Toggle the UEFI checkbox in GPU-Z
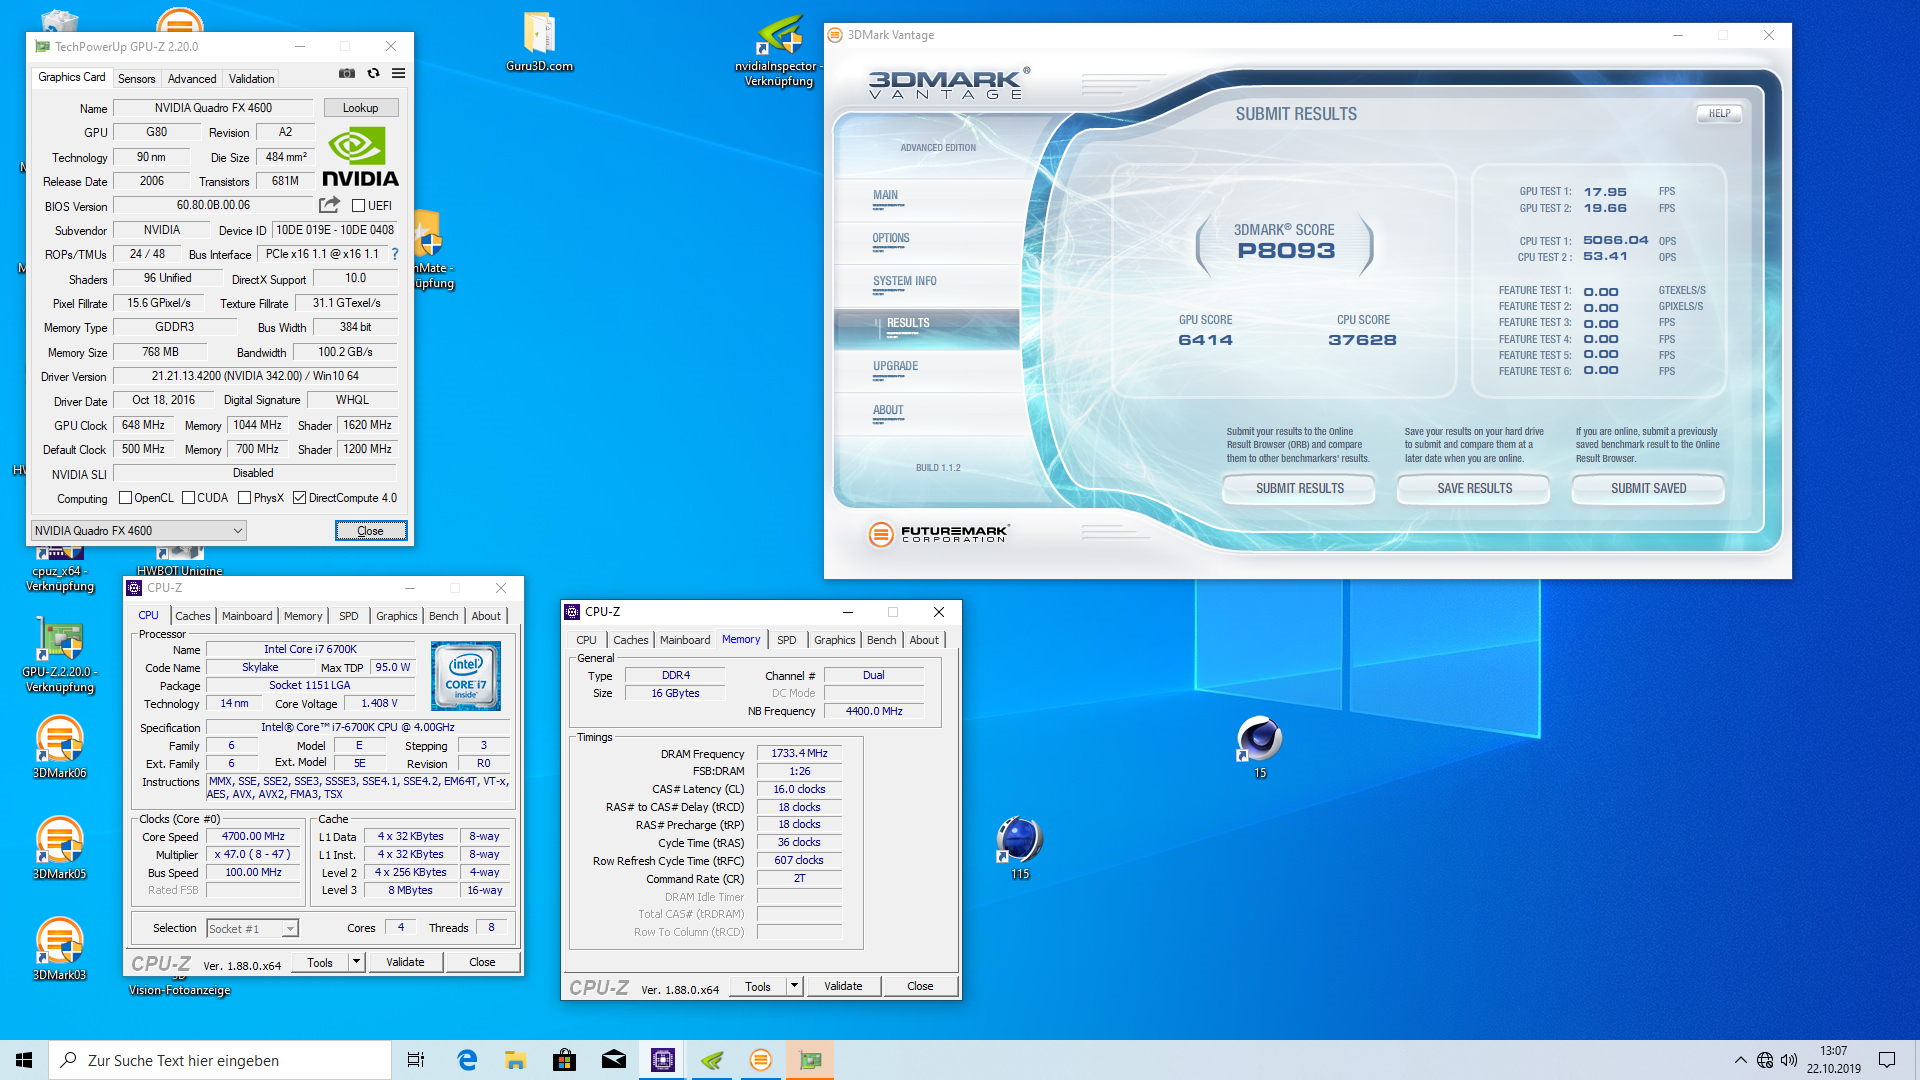This screenshot has width=1920, height=1080. pyautogui.click(x=359, y=206)
